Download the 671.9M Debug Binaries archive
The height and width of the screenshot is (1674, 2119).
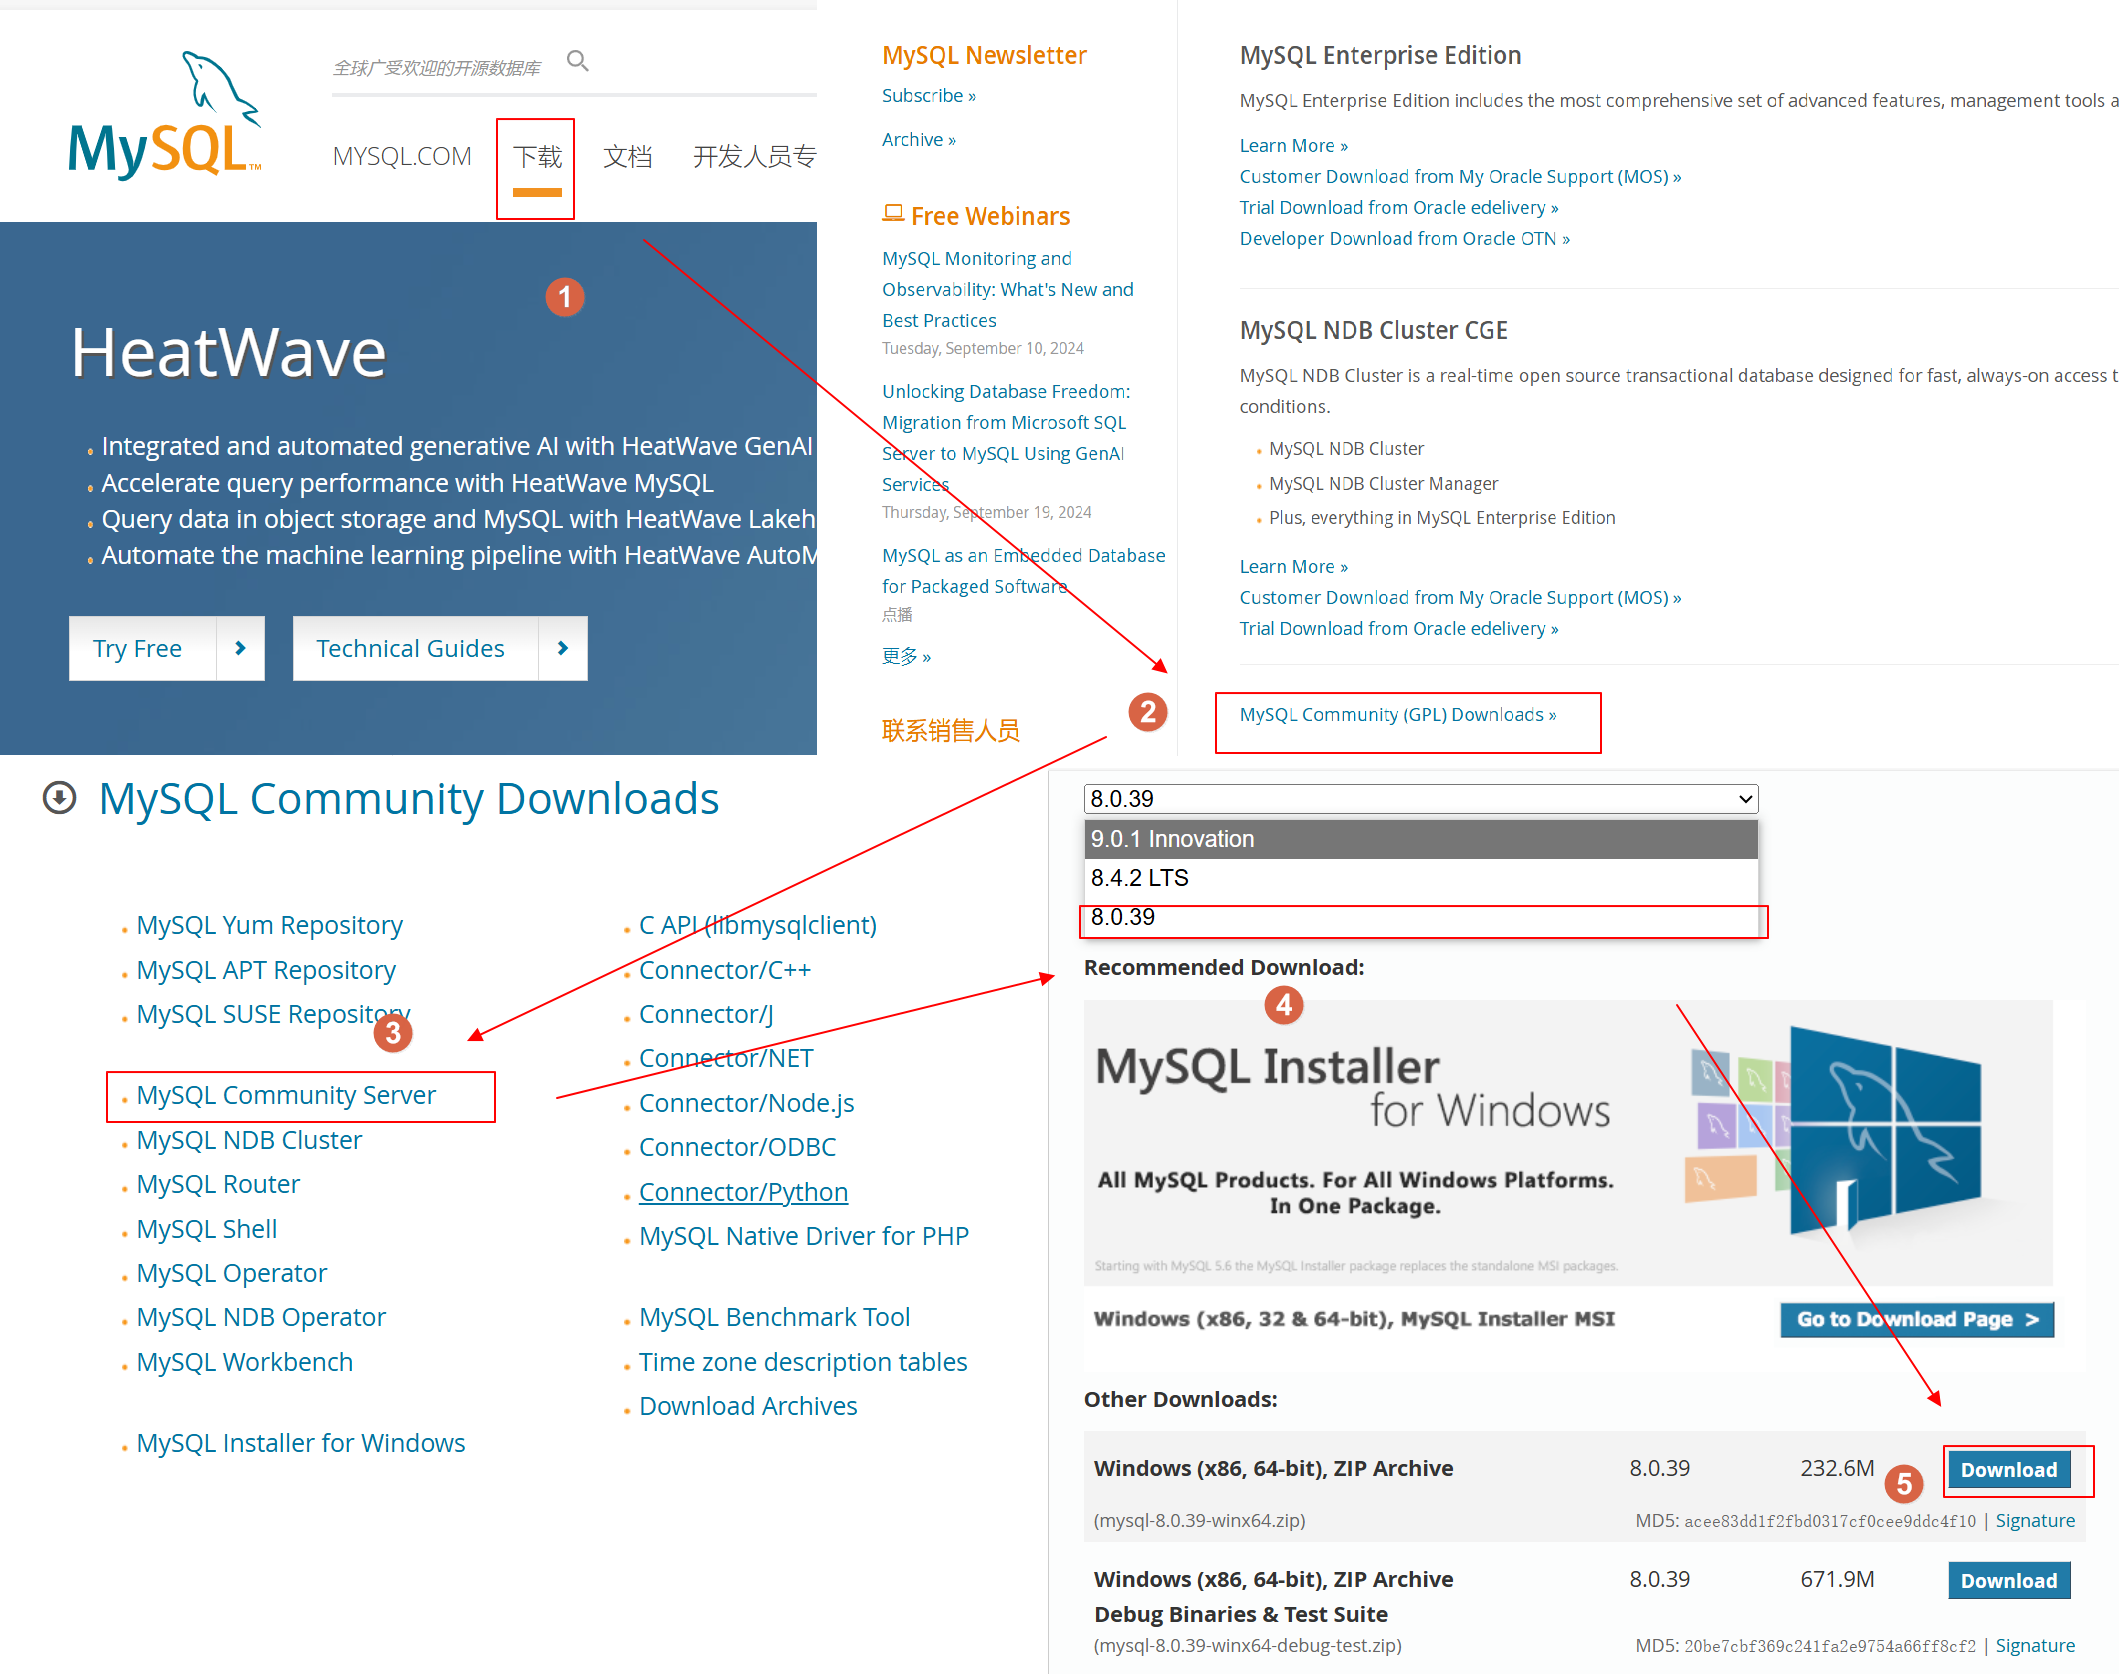click(2009, 1581)
